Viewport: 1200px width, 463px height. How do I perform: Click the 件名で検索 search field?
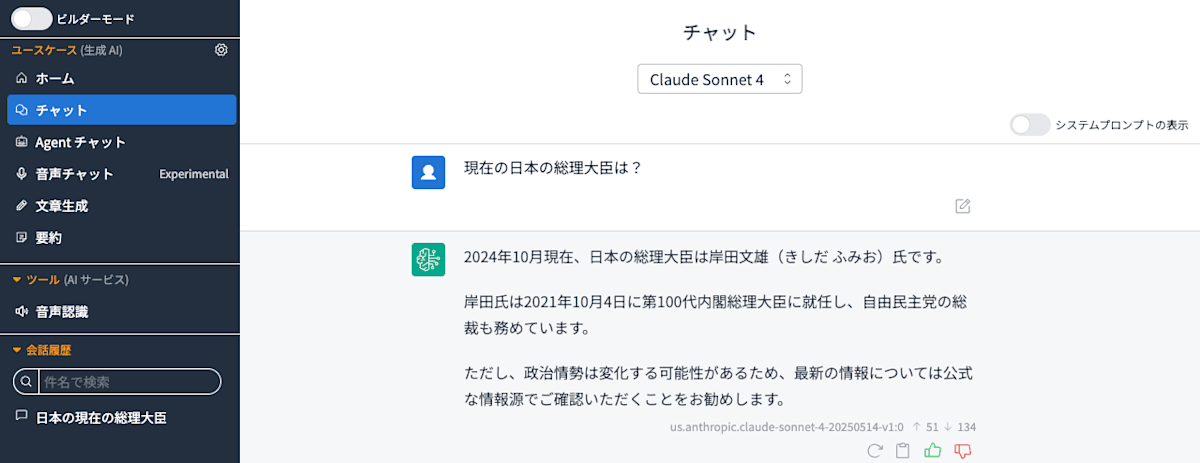[x=125, y=381]
